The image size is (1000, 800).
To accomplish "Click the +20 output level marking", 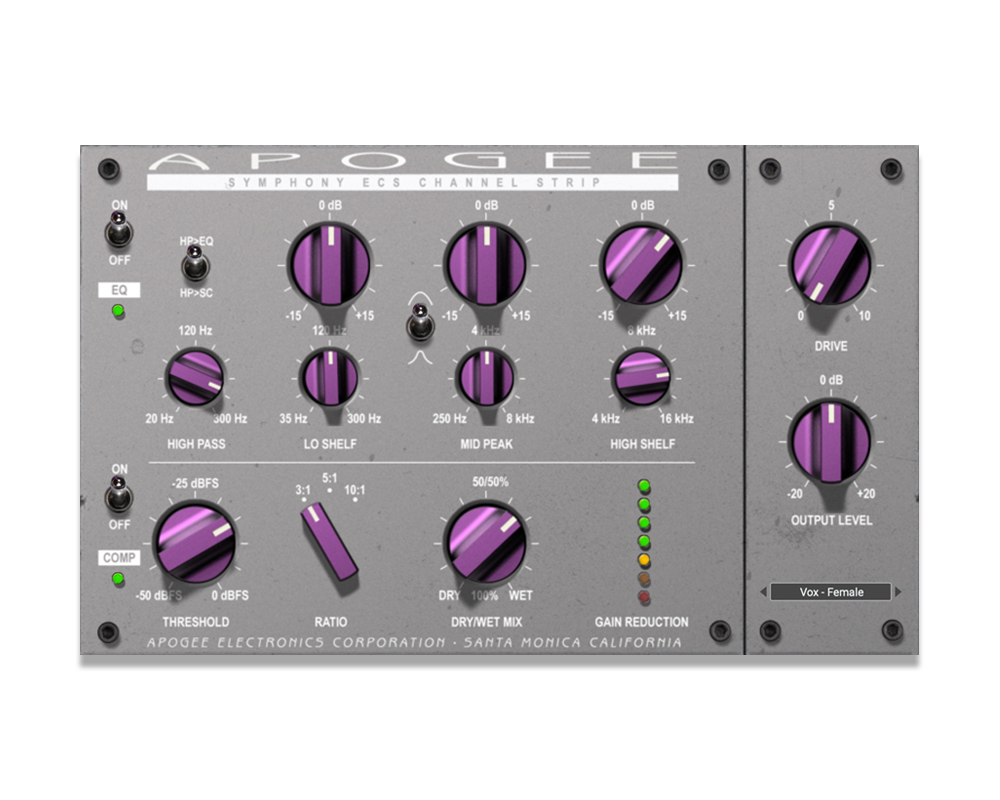I will pos(865,494).
